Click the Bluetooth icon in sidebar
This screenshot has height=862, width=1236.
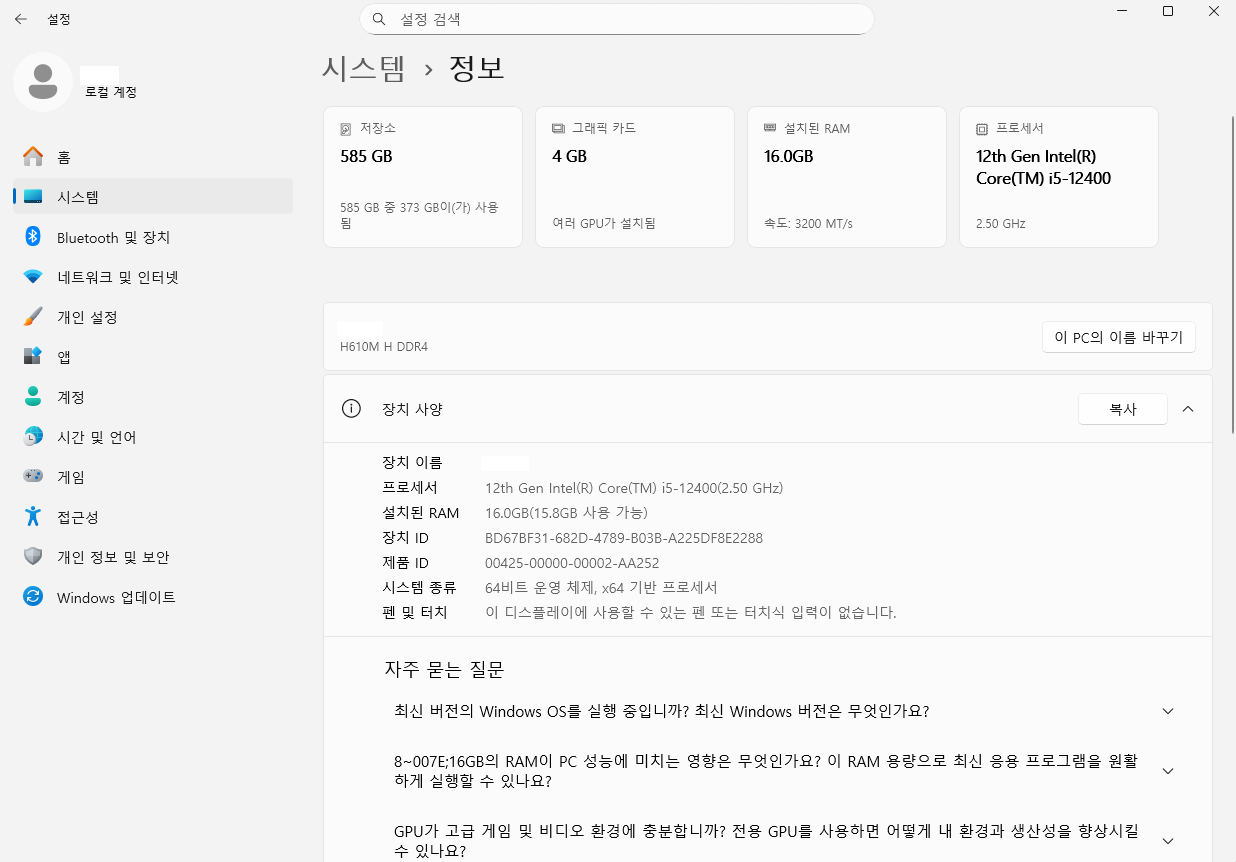pos(33,237)
